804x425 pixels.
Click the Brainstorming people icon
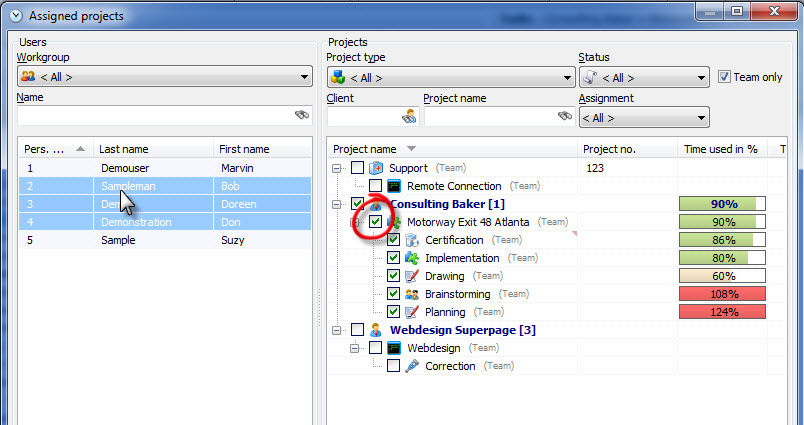tap(412, 294)
